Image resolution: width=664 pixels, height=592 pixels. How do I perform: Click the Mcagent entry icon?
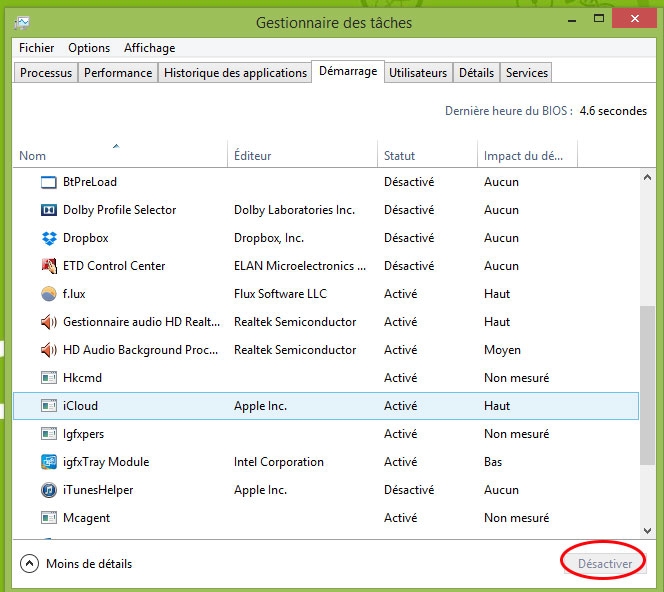point(49,517)
